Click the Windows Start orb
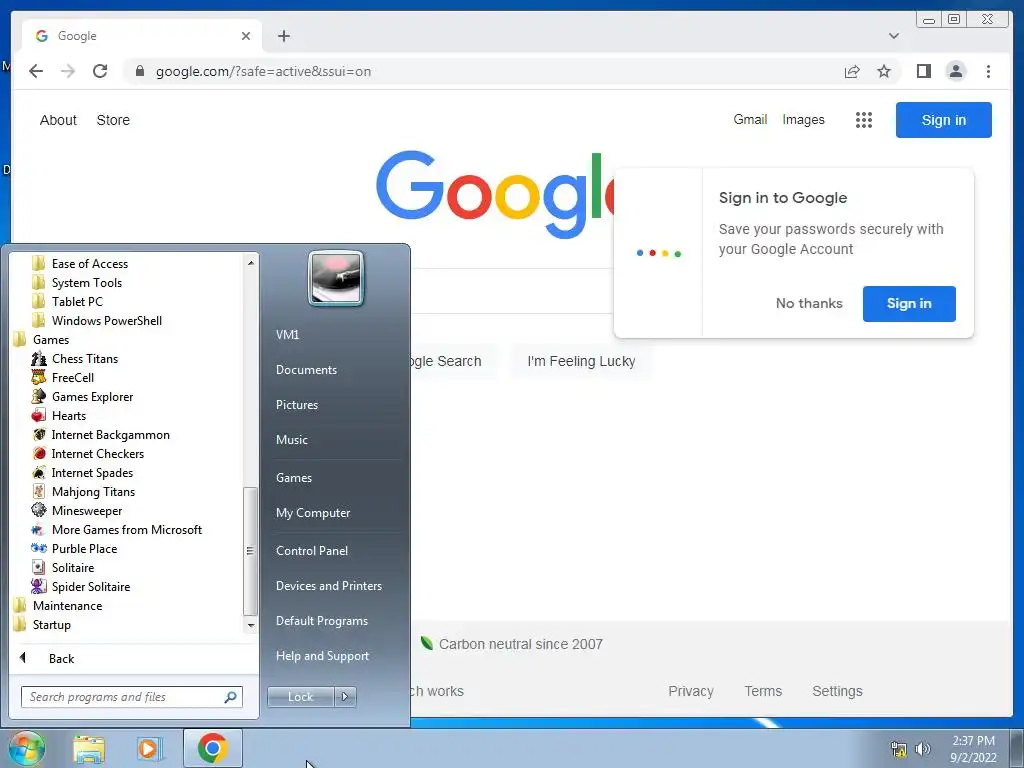The width and height of the screenshot is (1024, 768). click(26, 748)
